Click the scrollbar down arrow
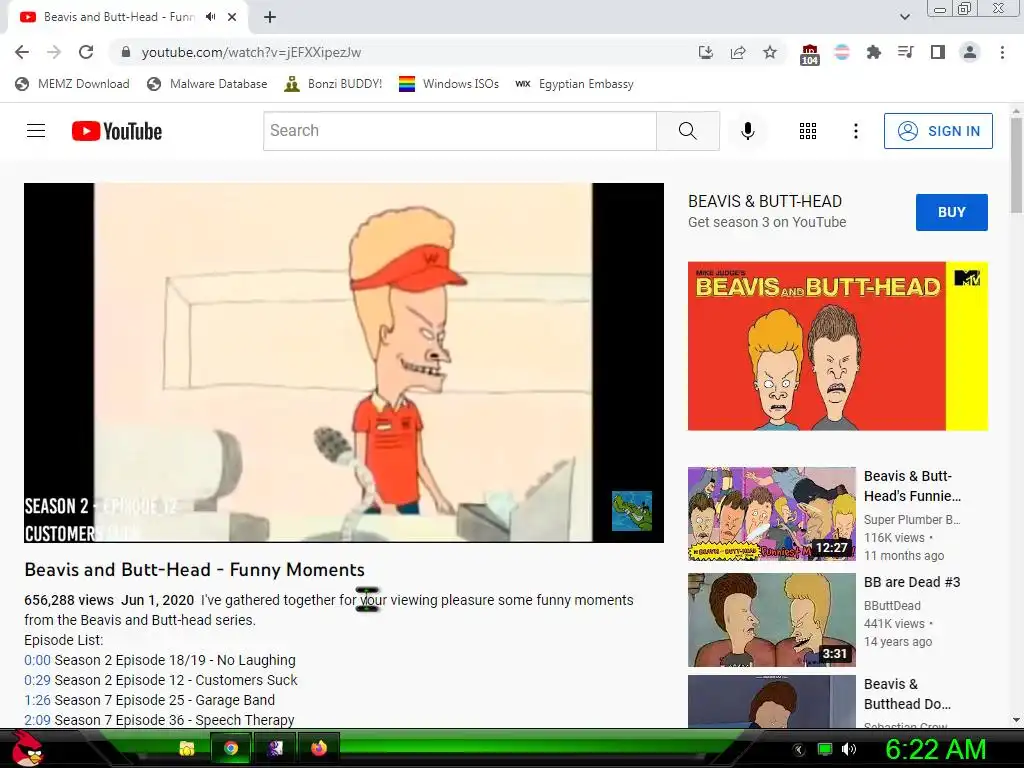This screenshot has width=1024, height=768. point(1016,720)
